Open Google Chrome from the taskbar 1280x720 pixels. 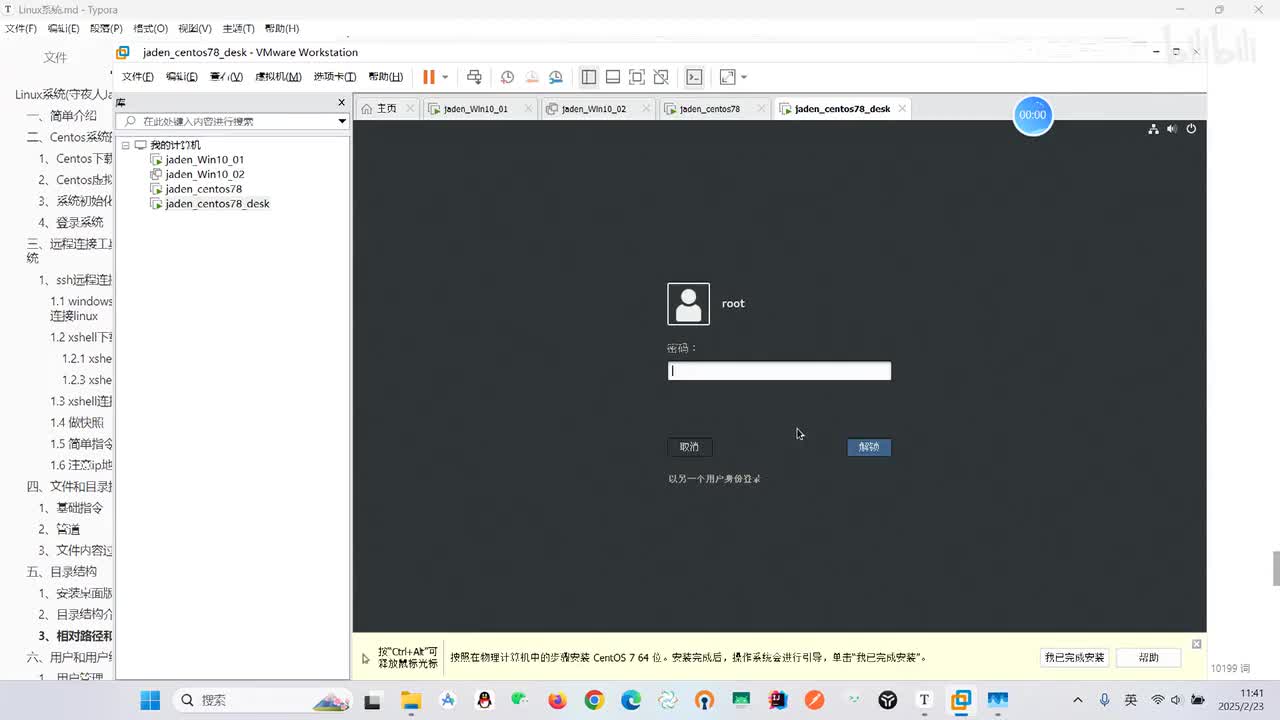(x=594, y=700)
